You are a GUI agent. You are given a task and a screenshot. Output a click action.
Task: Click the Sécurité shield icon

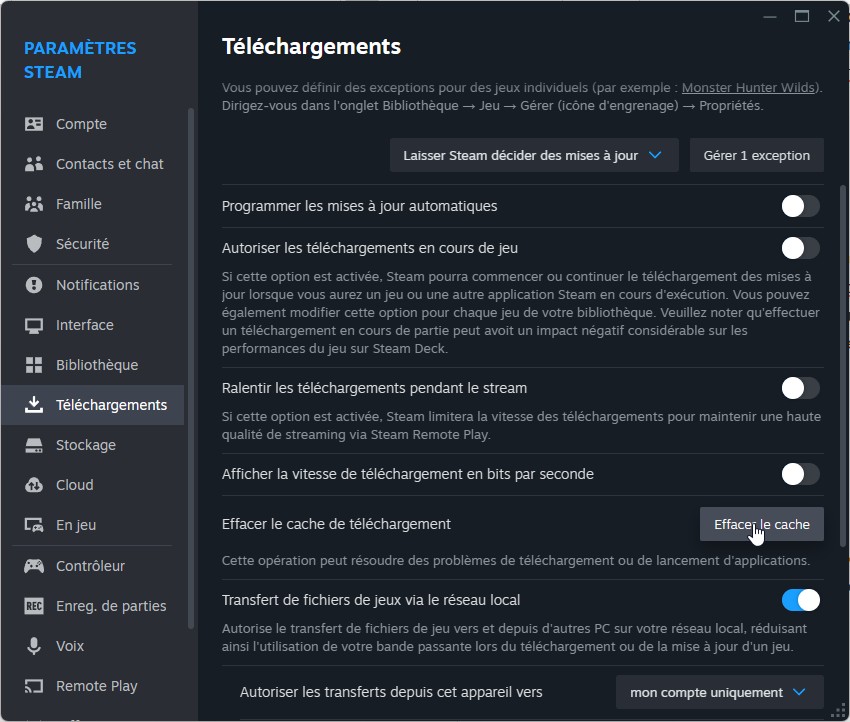pyautogui.click(x=34, y=243)
